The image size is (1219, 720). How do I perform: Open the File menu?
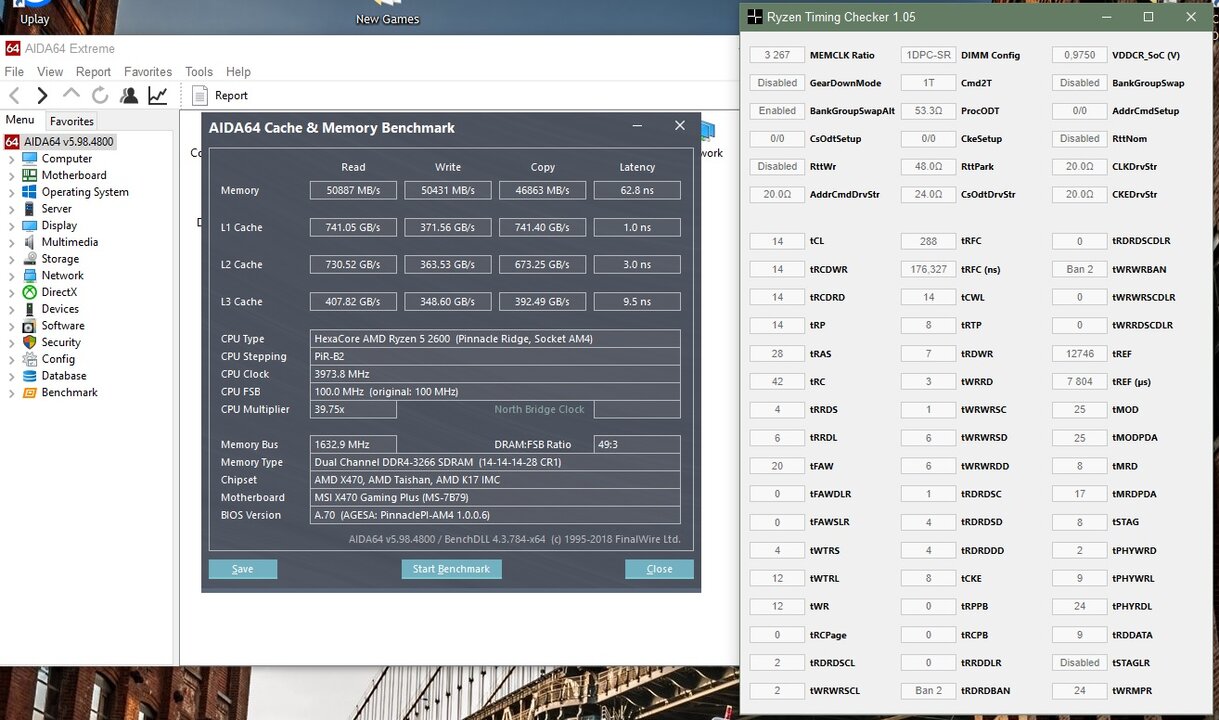tap(14, 72)
